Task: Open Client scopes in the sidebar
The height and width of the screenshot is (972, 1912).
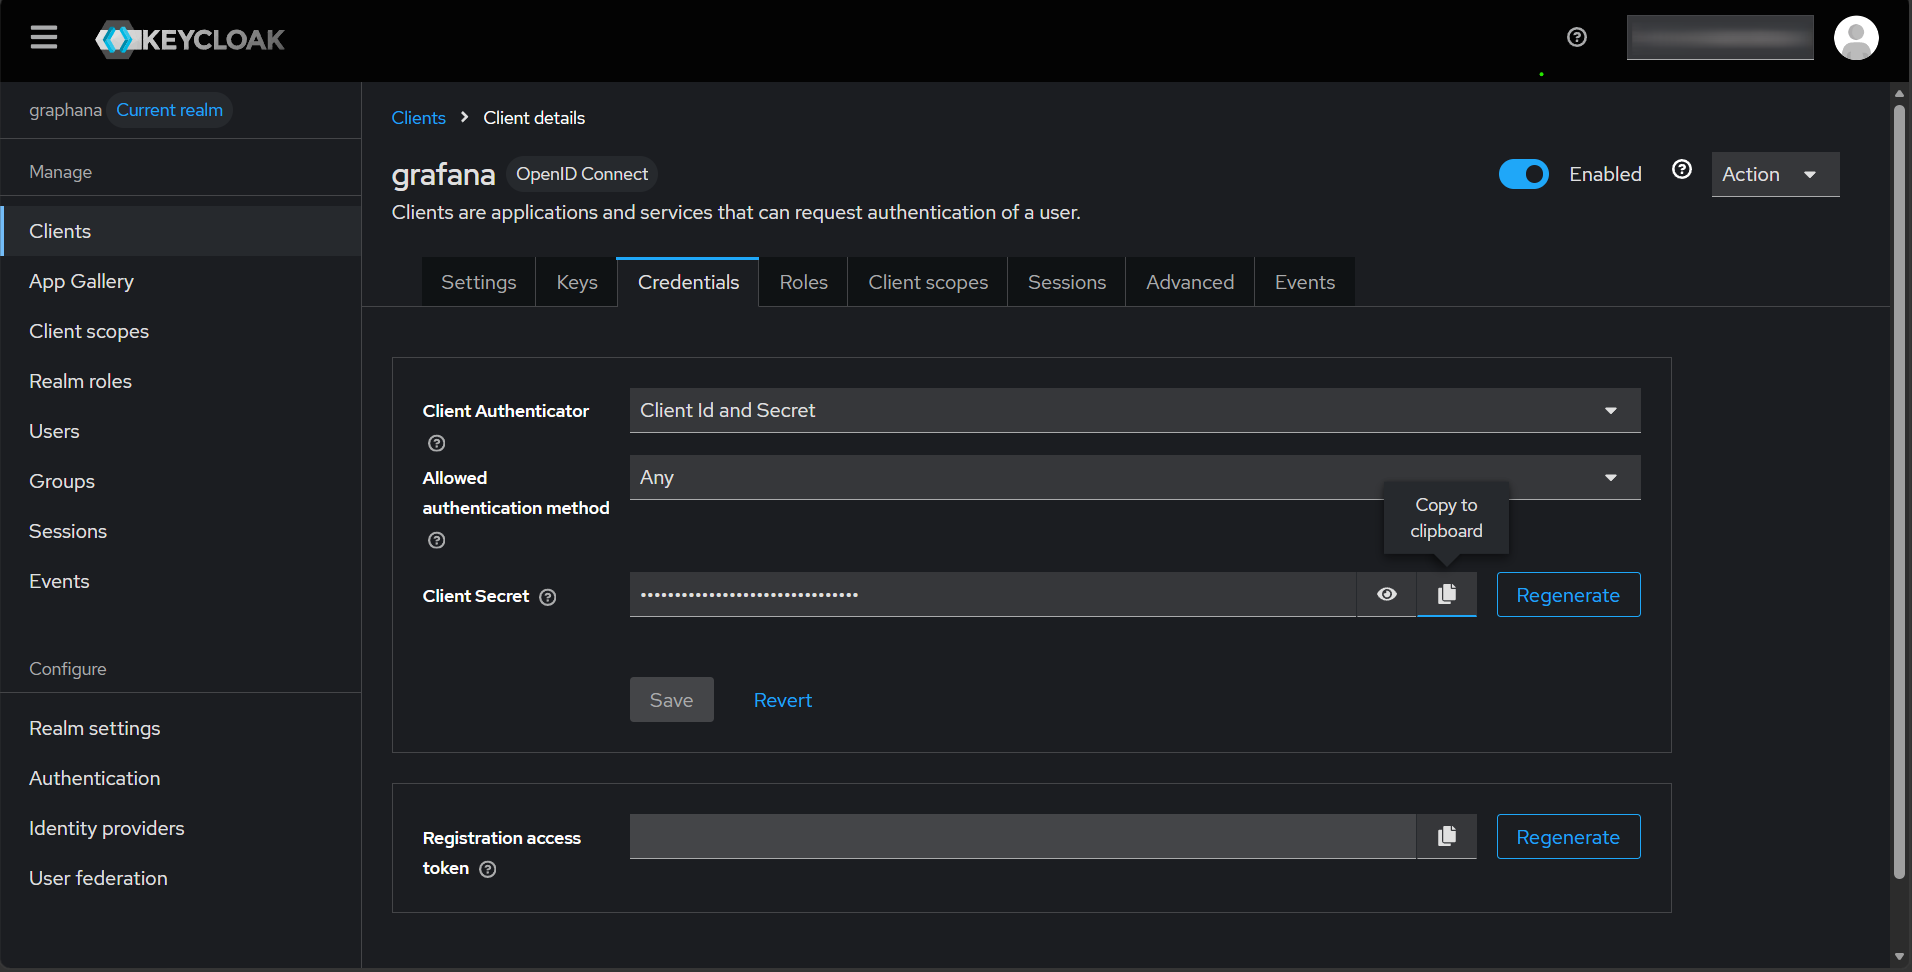Action: pos(181,331)
